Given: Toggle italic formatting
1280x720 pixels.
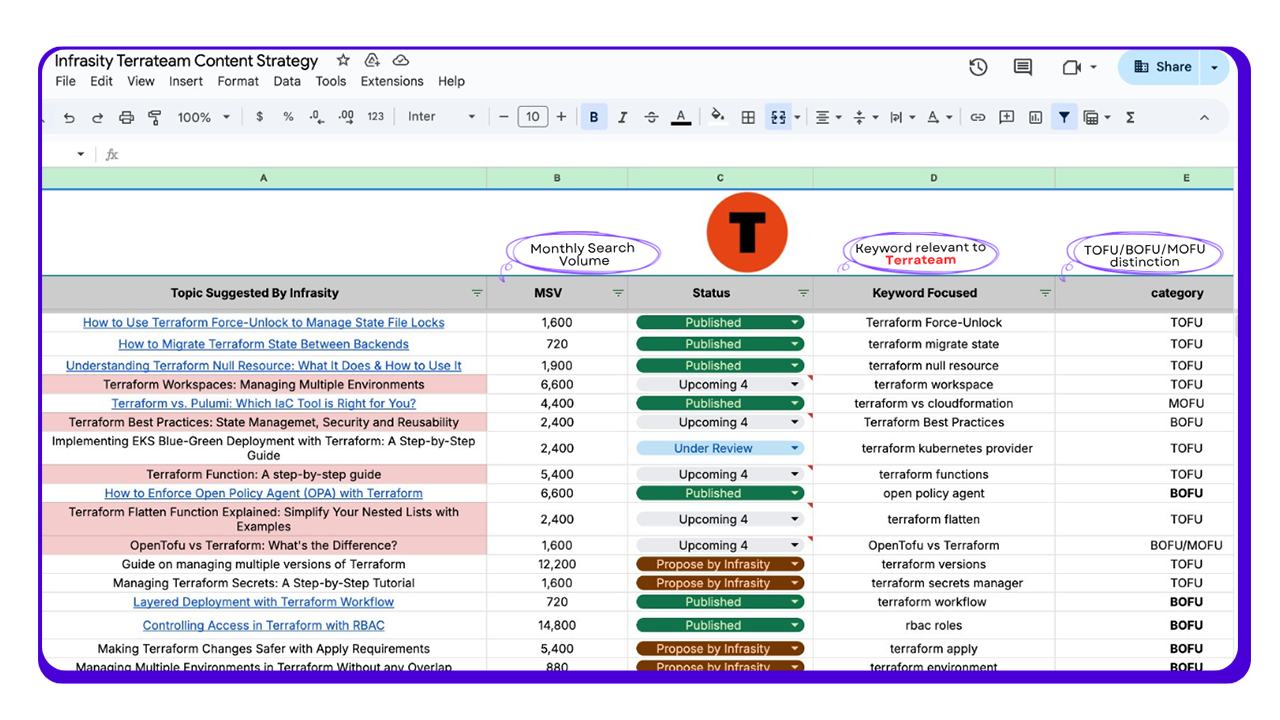Looking at the screenshot, I should click(622, 117).
